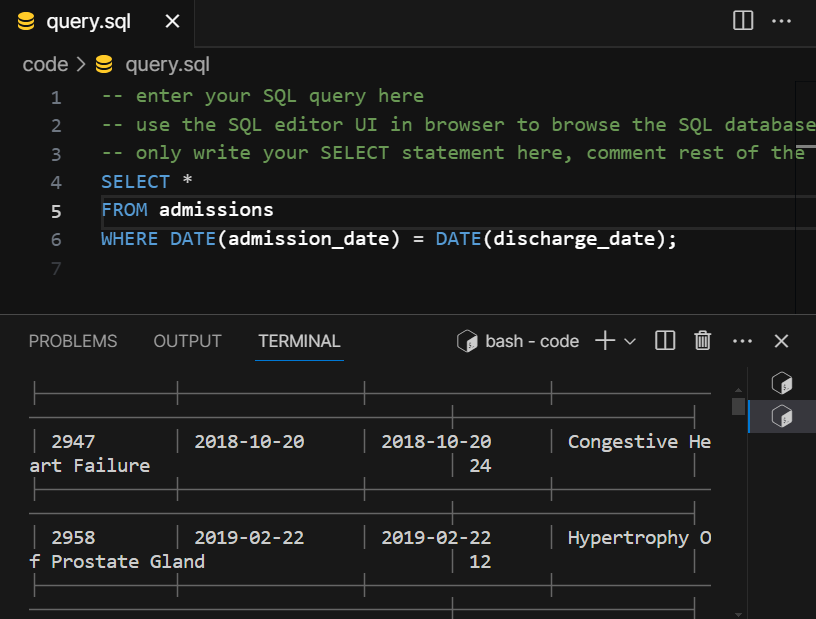Select the TERMINAL panel tab

pos(299,341)
